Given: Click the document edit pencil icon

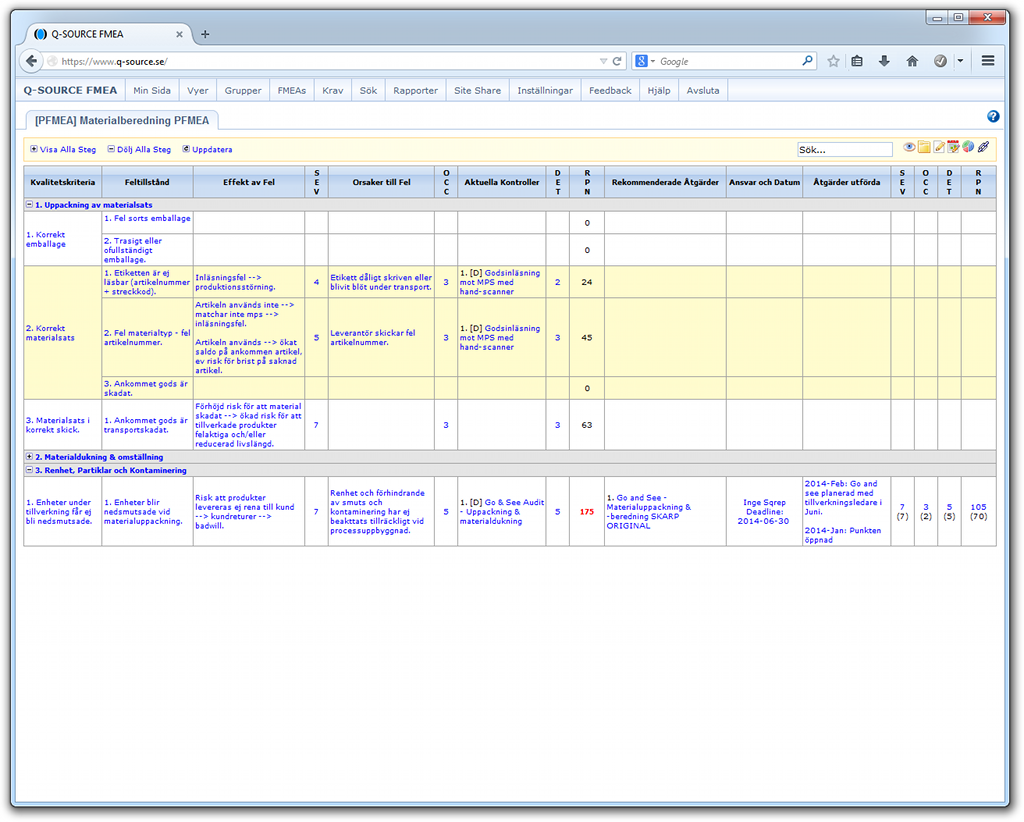Looking at the screenshot, I should point(939,148).
